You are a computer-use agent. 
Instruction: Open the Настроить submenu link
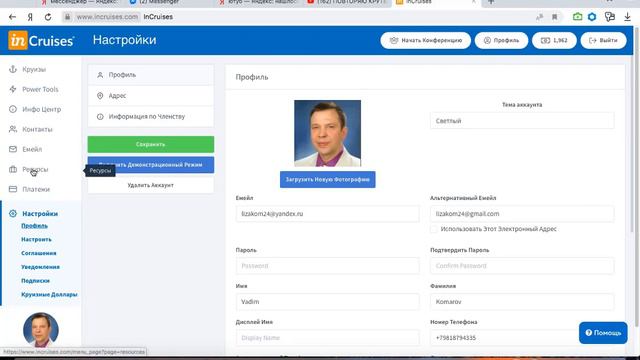36,240
